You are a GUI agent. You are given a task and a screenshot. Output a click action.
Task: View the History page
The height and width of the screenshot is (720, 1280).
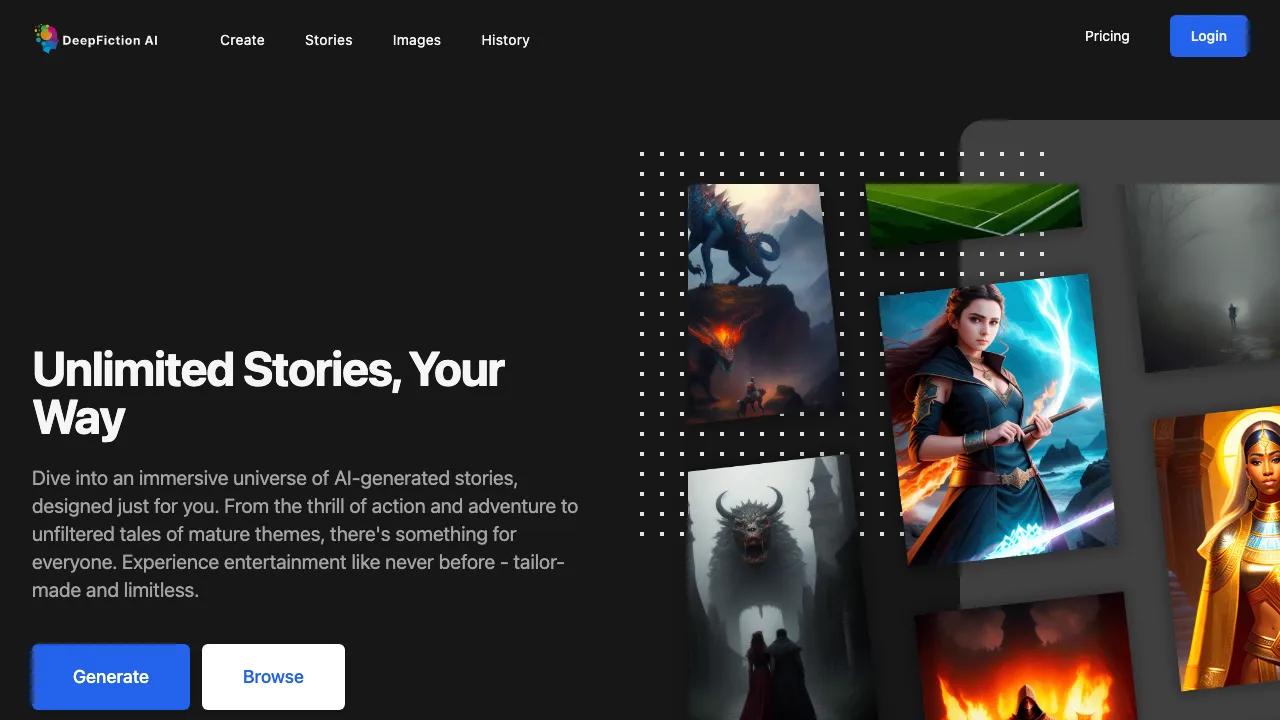point(505,40)
